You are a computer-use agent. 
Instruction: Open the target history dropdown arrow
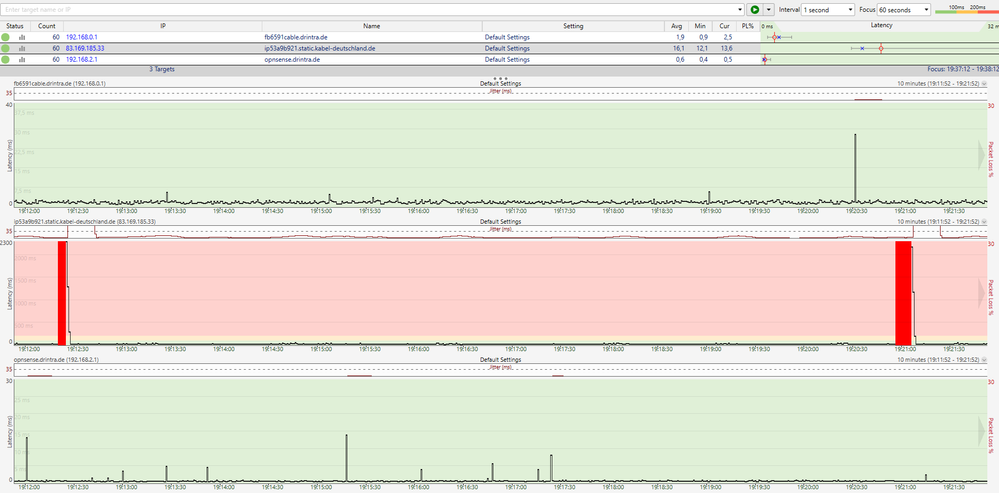pyautogui.click(x=740, y=10)
